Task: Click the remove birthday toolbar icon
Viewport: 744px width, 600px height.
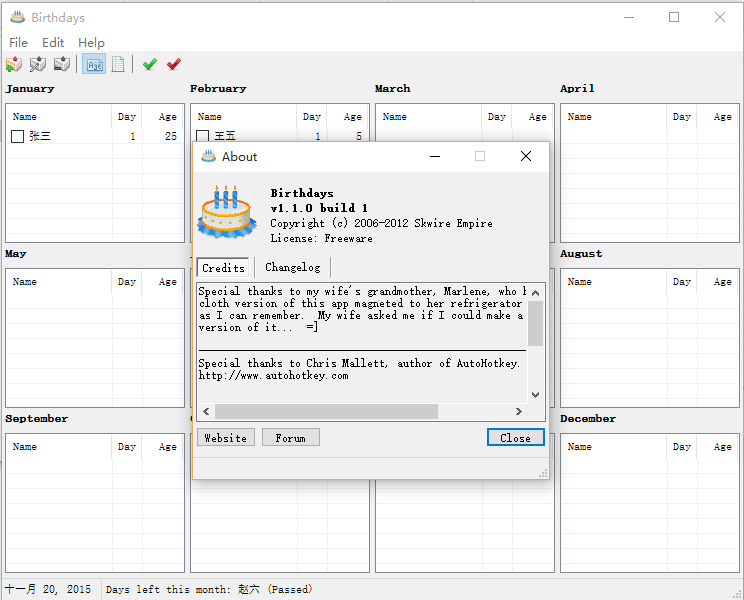Action: (62, 65)
